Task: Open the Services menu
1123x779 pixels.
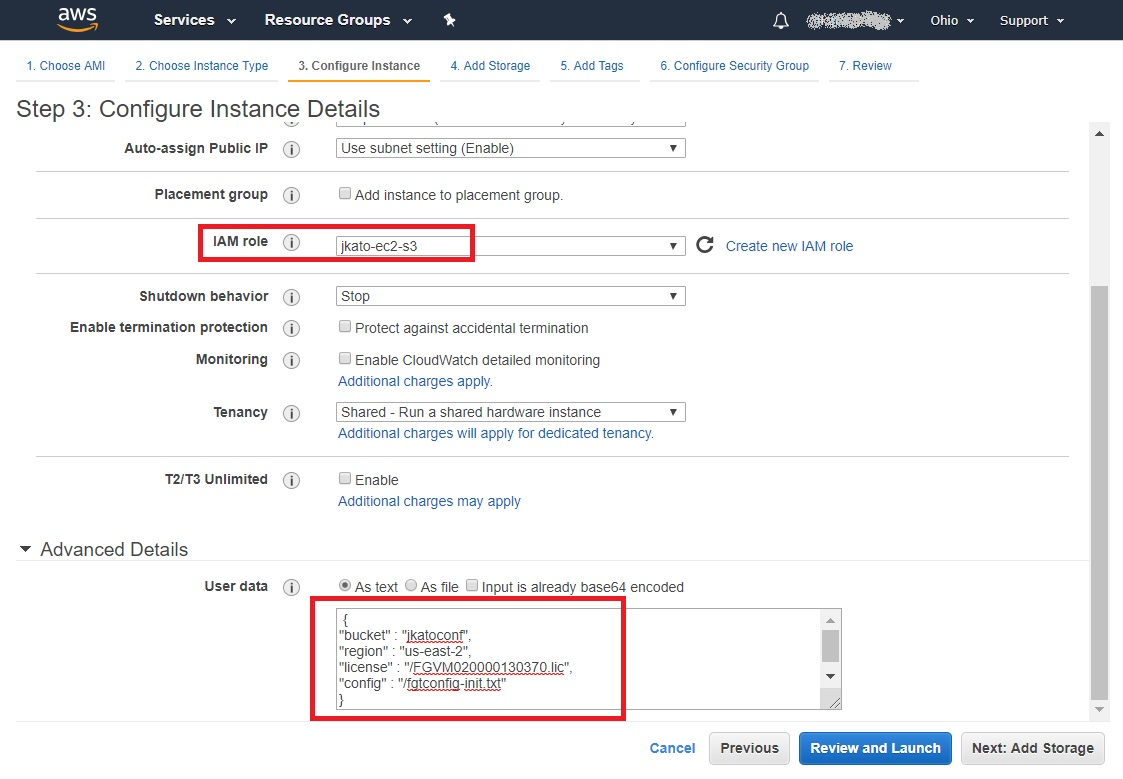Action: click(194, 20)
